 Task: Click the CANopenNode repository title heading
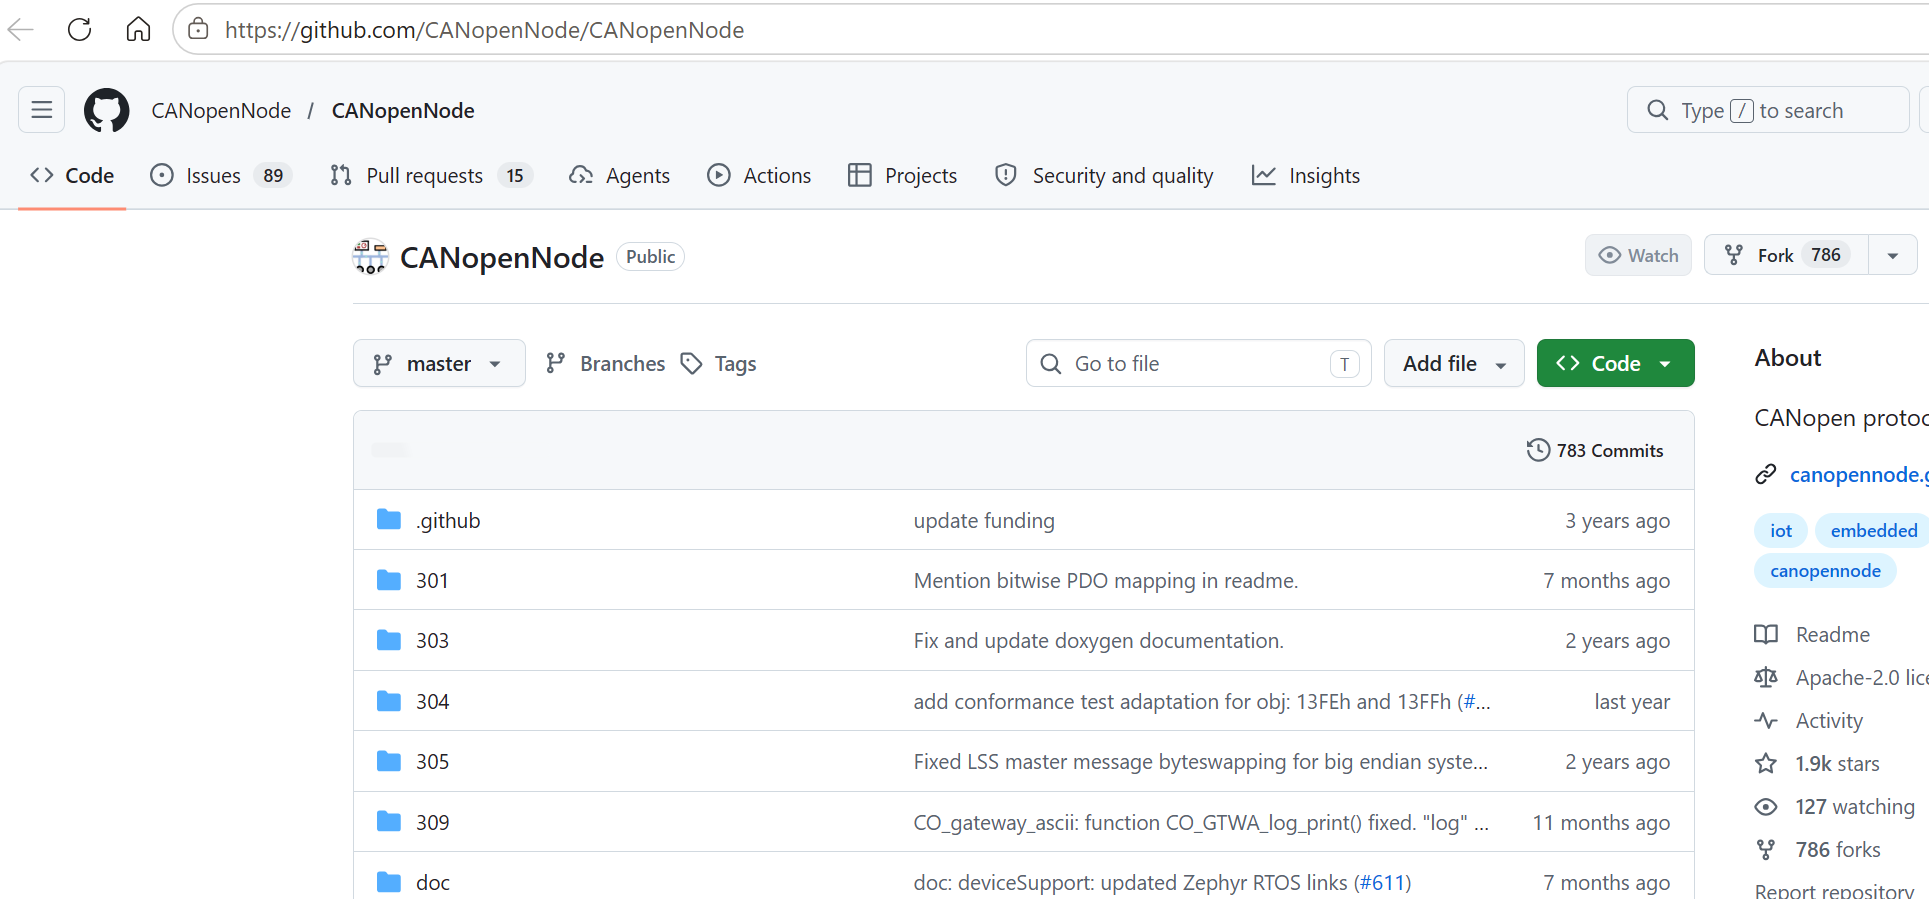(502, 257)
